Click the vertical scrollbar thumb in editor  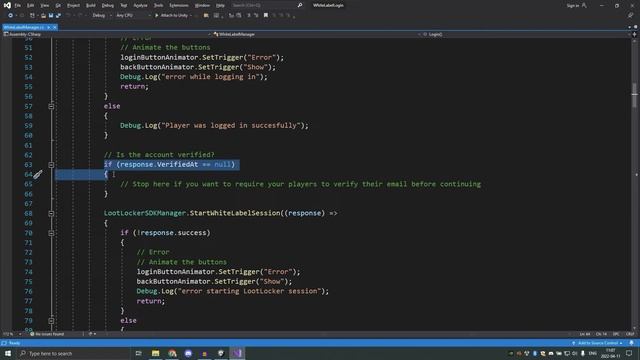point(634,95)
